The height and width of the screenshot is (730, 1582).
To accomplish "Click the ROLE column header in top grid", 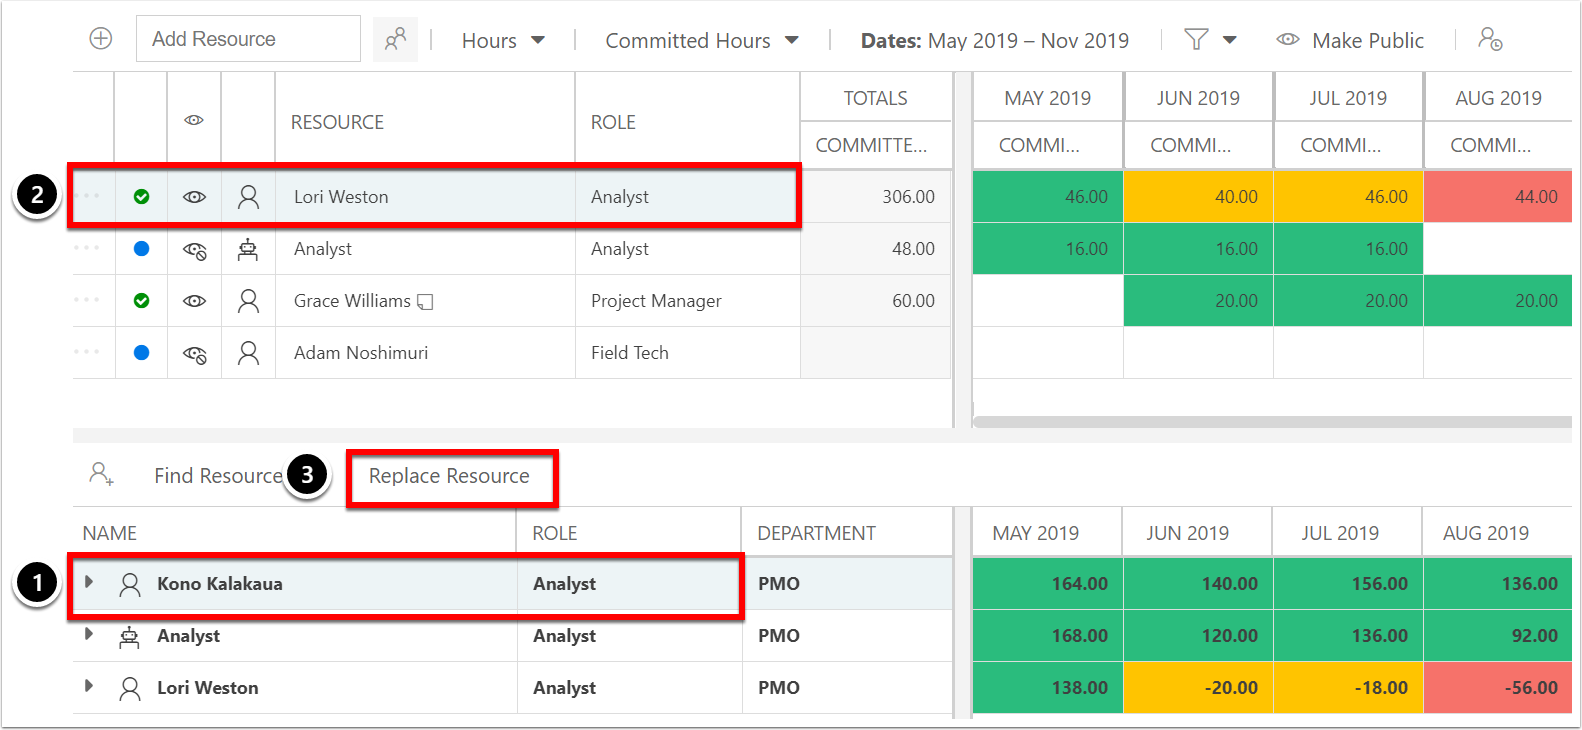I will coord(613,122).
